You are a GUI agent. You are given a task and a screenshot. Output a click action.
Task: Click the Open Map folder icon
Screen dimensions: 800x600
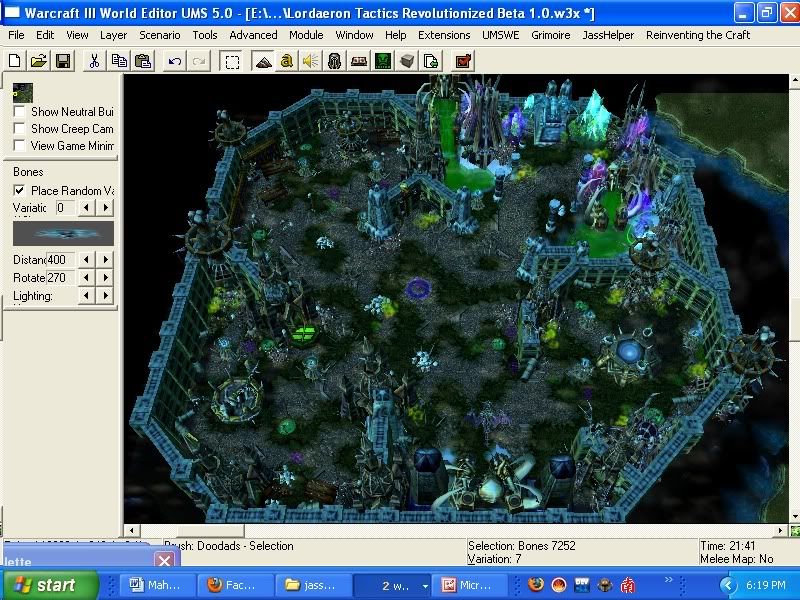pos(39,61)
